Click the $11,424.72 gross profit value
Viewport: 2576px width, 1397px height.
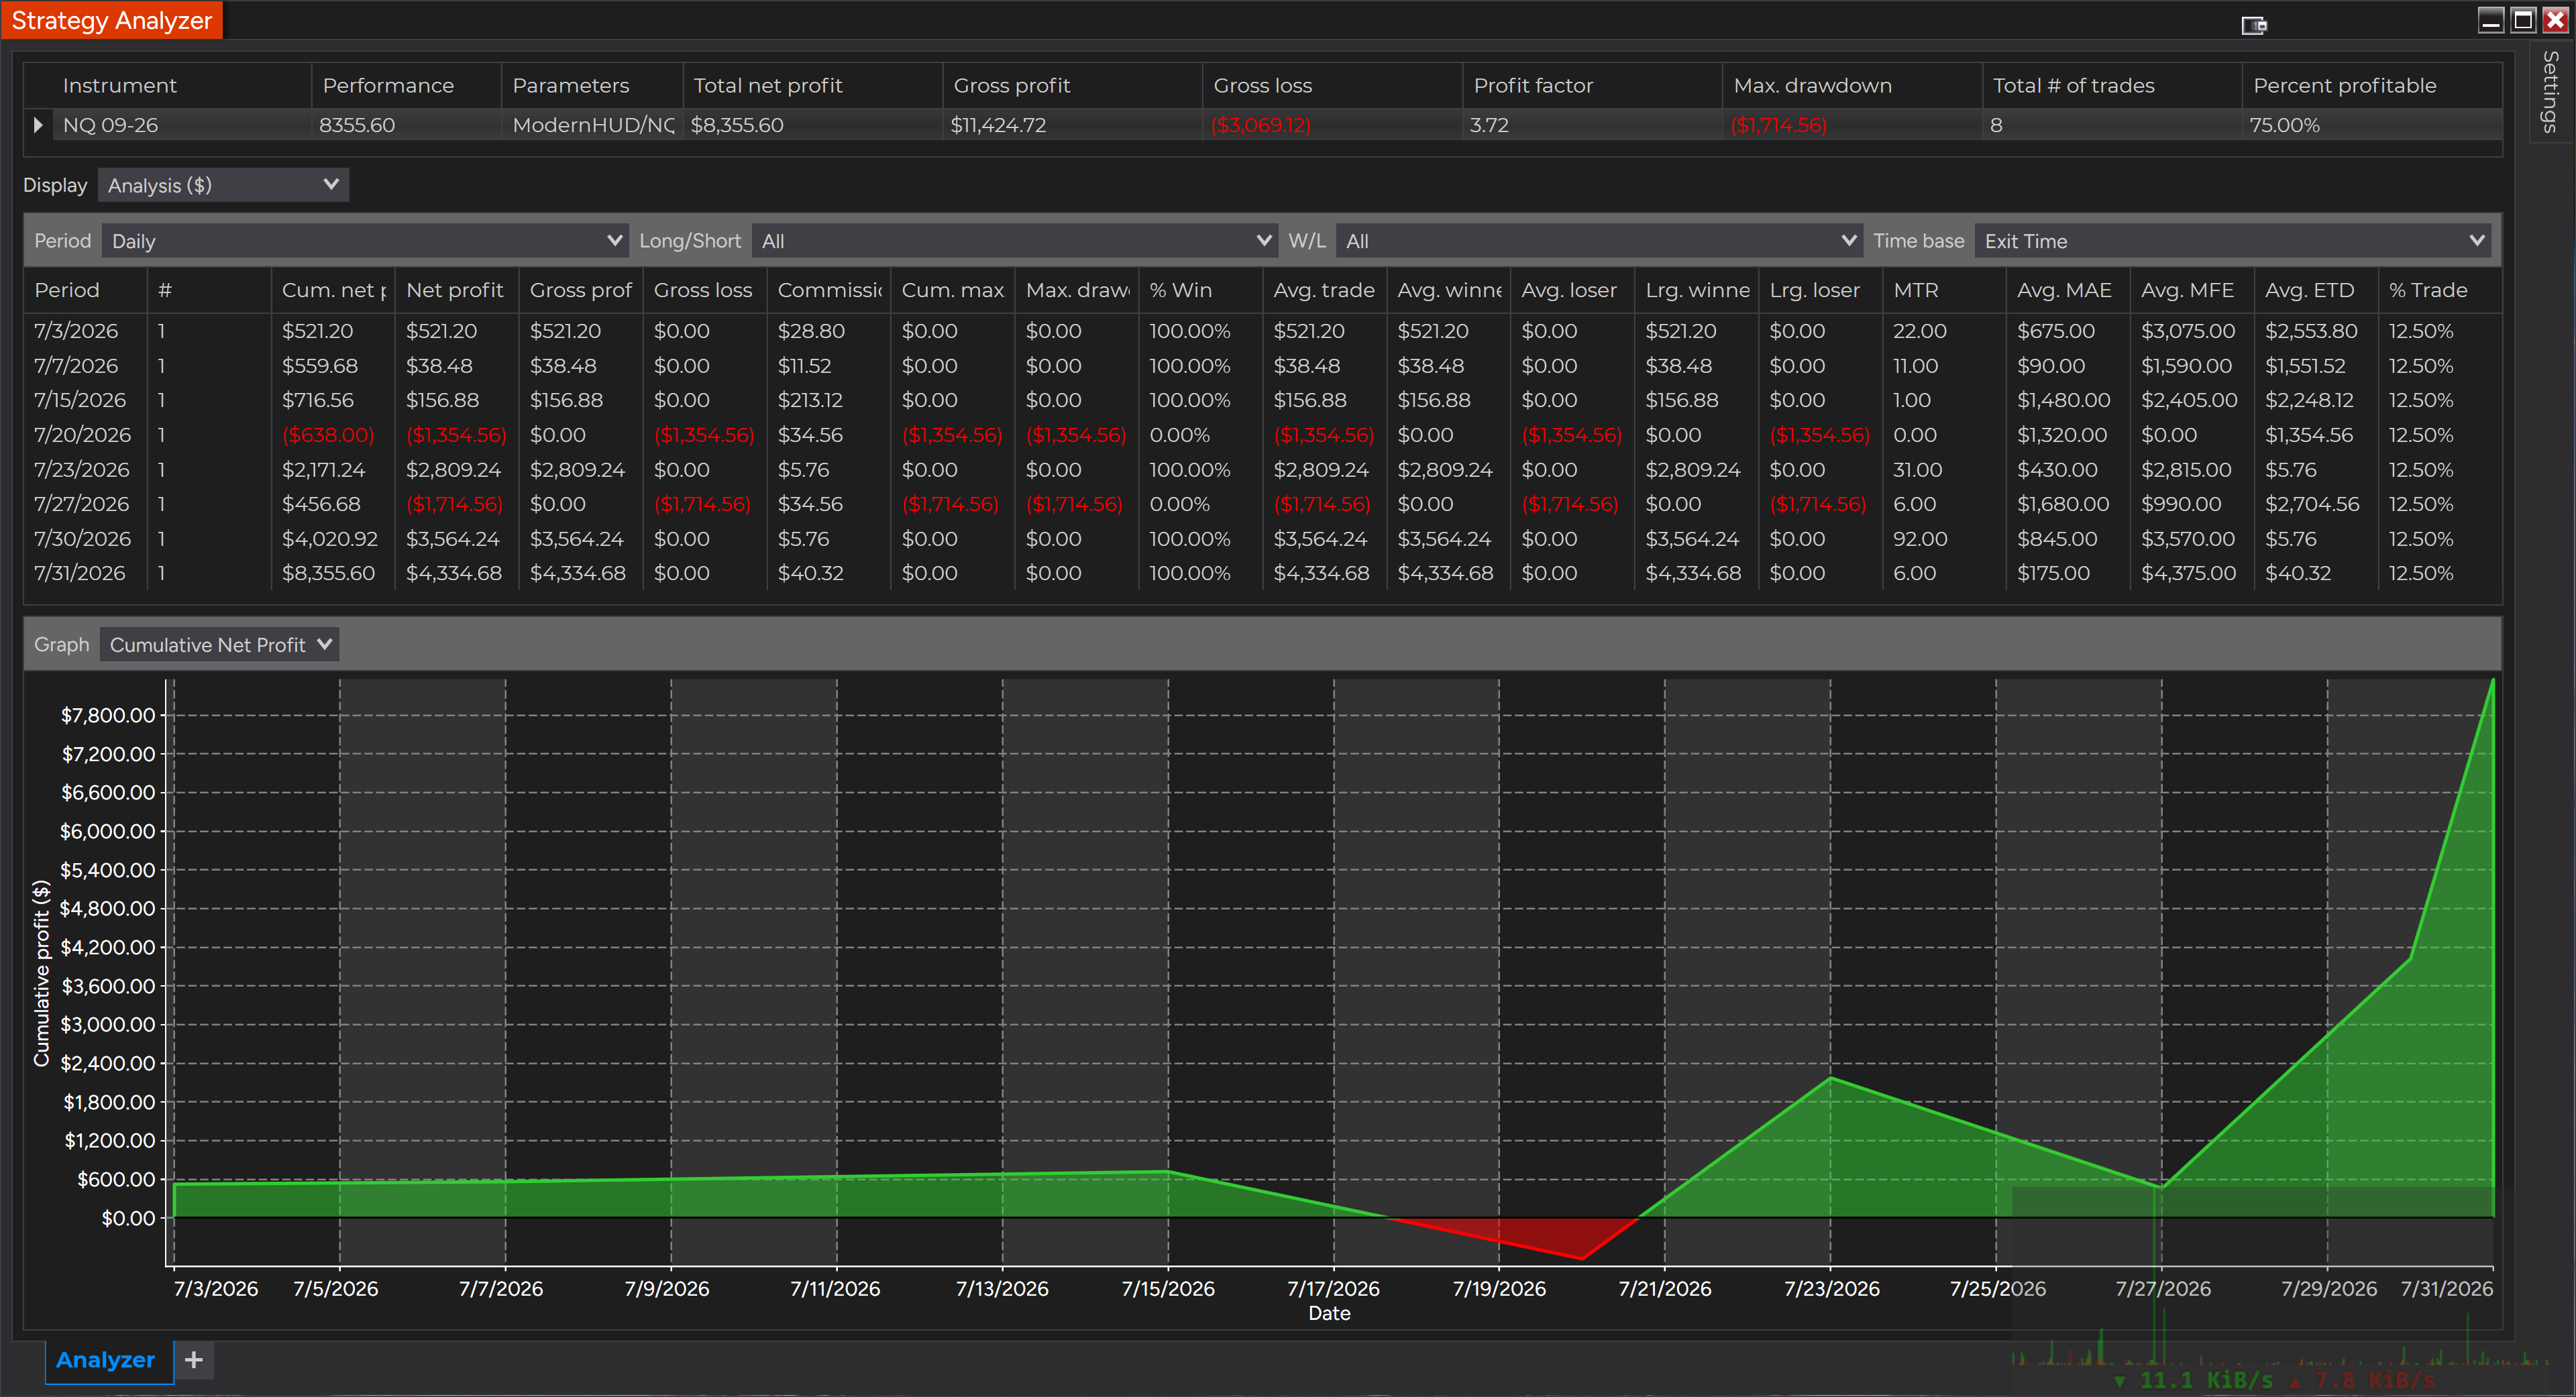[998, 125]
